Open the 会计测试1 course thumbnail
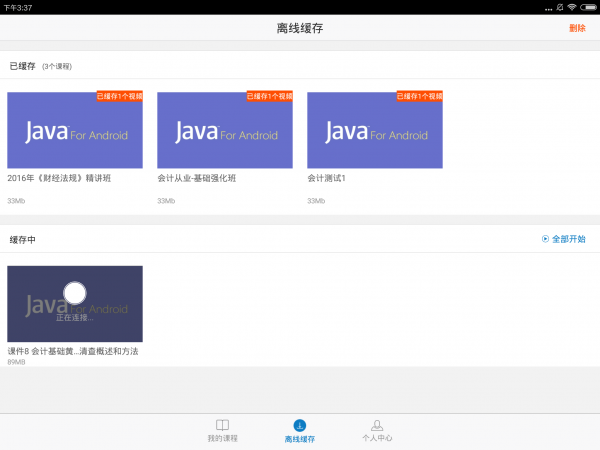600x450 pixels. [x=375, y=130]
